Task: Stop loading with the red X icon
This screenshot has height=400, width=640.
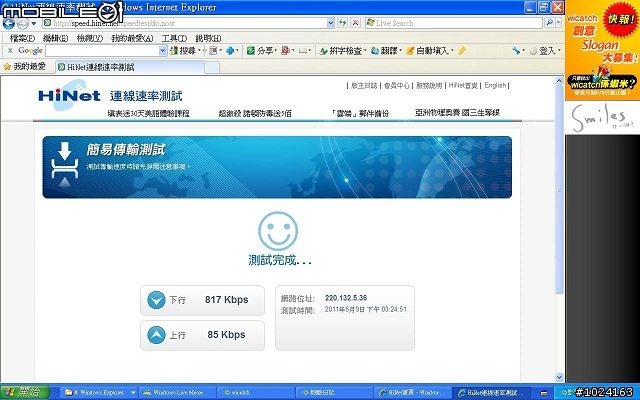Action: click(x=356, y=23)
